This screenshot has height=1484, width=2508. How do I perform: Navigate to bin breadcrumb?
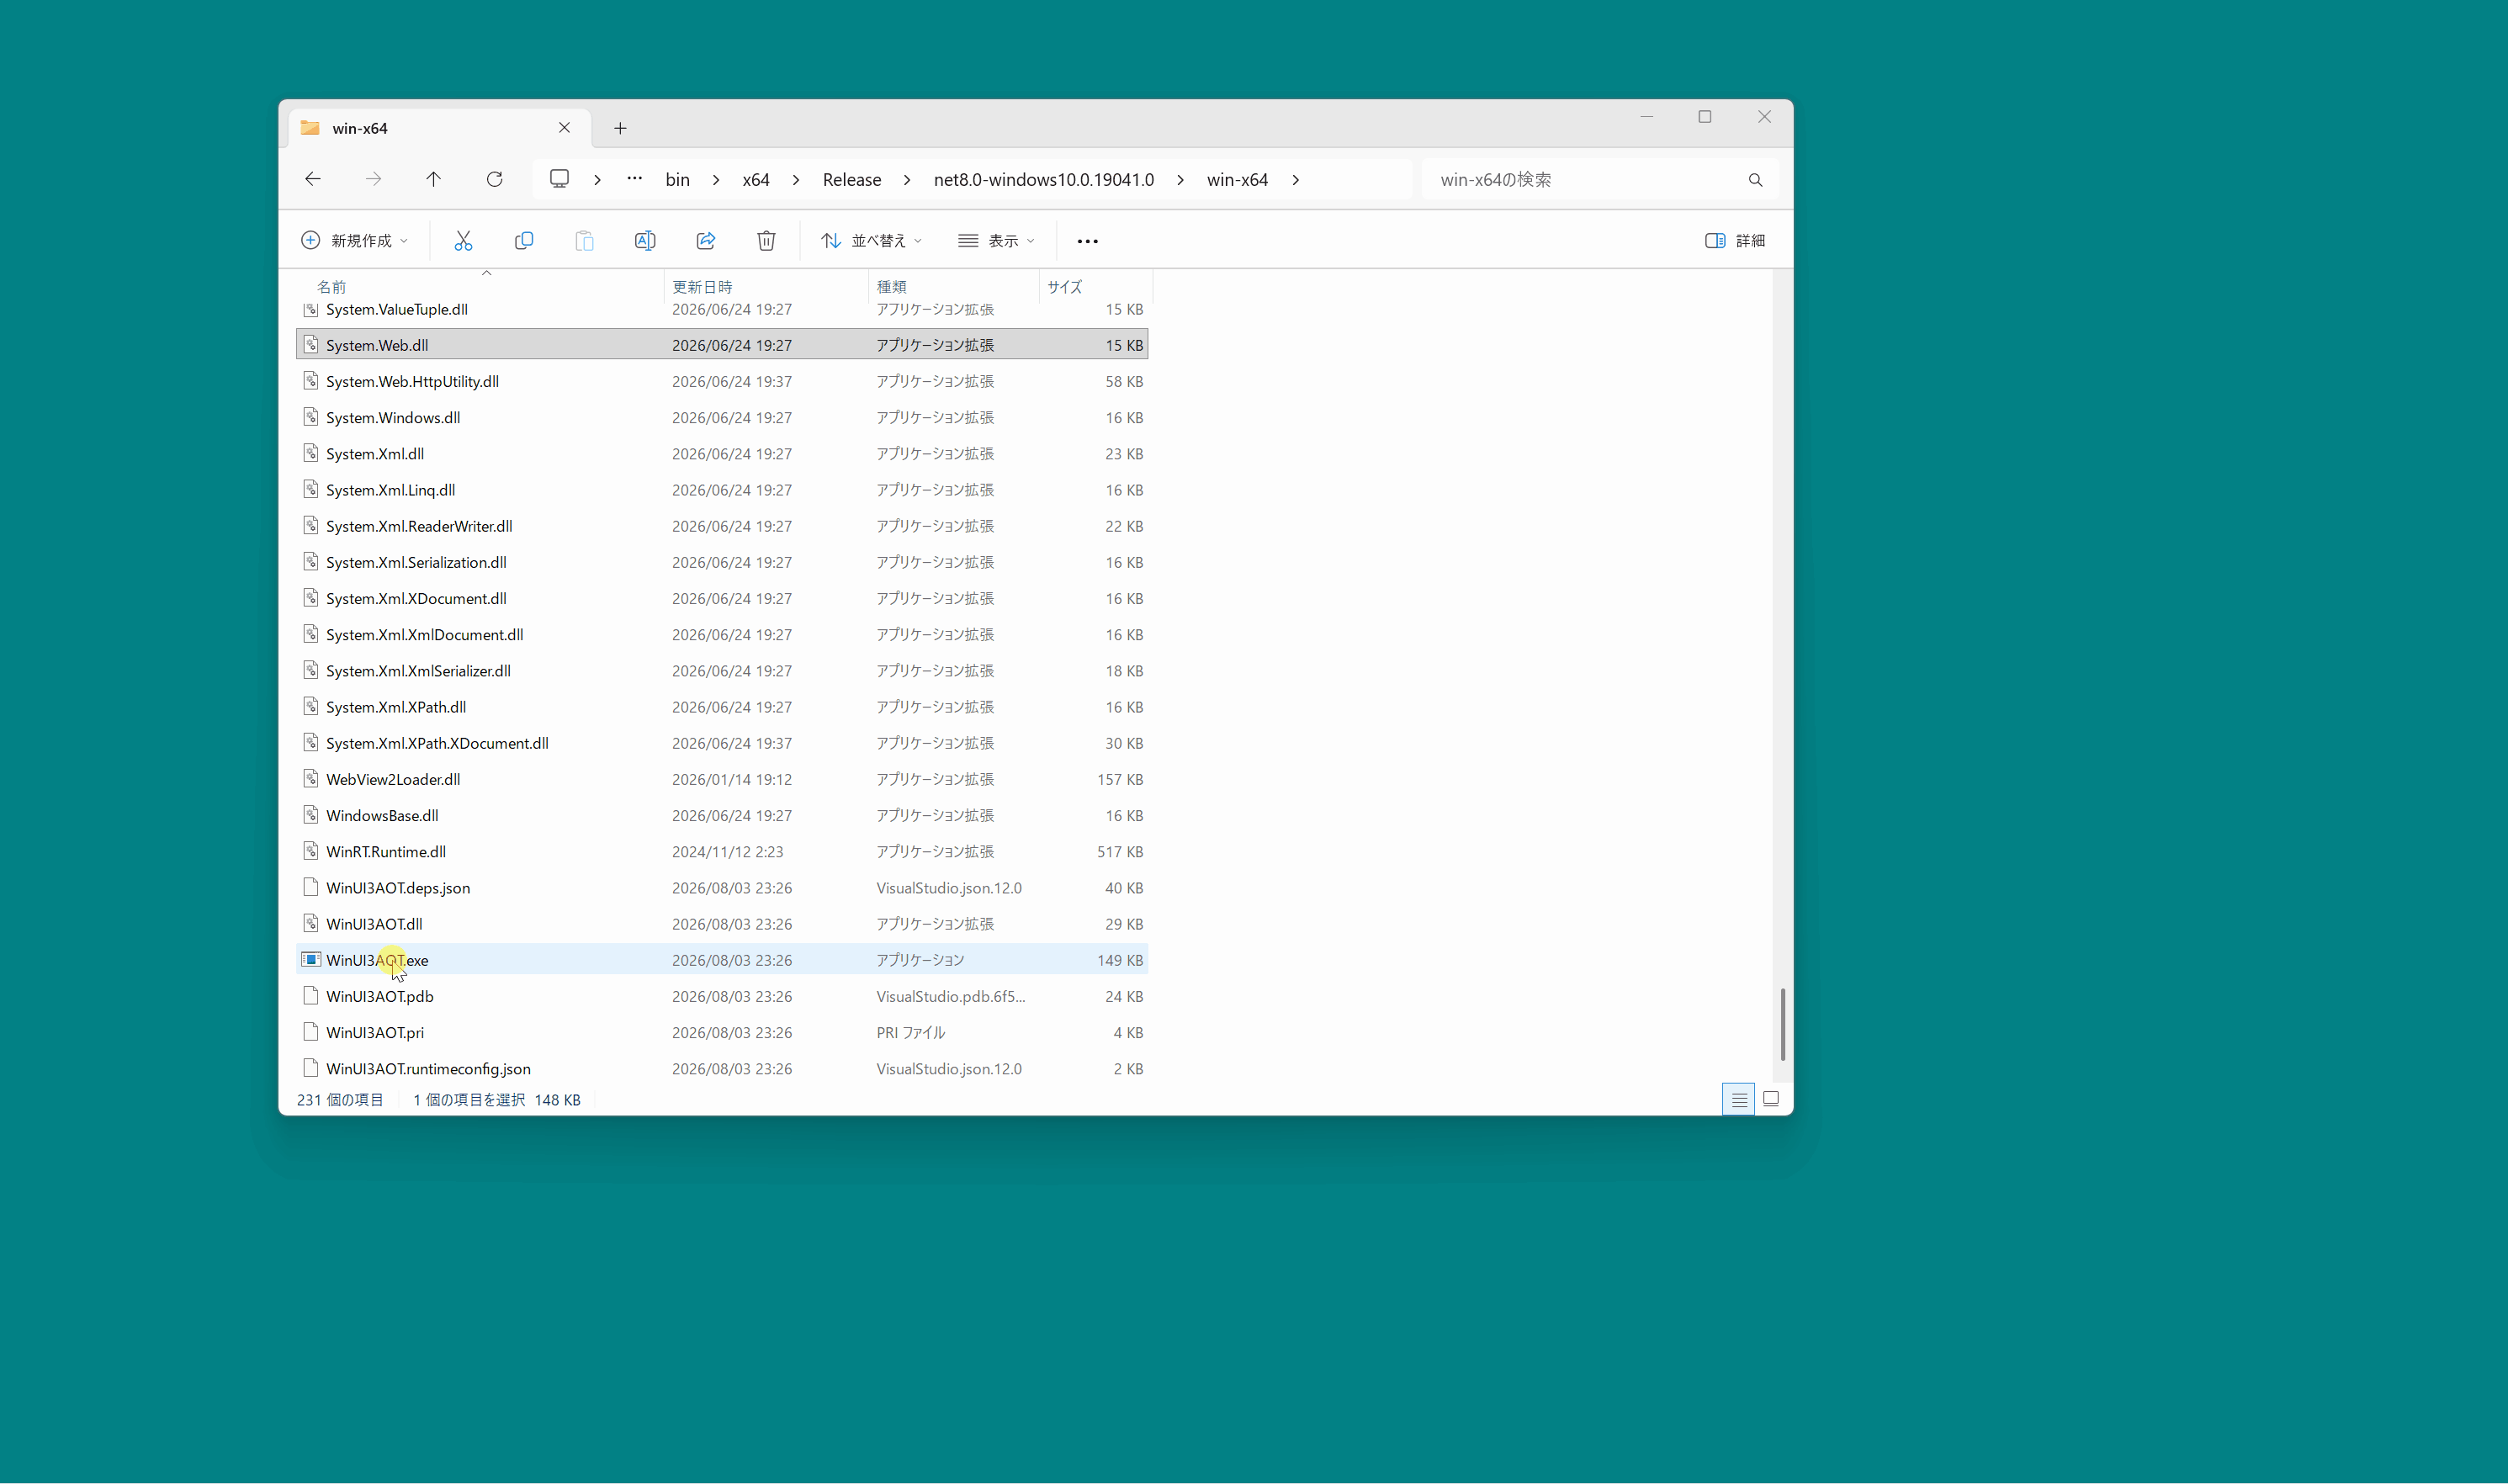tap(678, 180)
